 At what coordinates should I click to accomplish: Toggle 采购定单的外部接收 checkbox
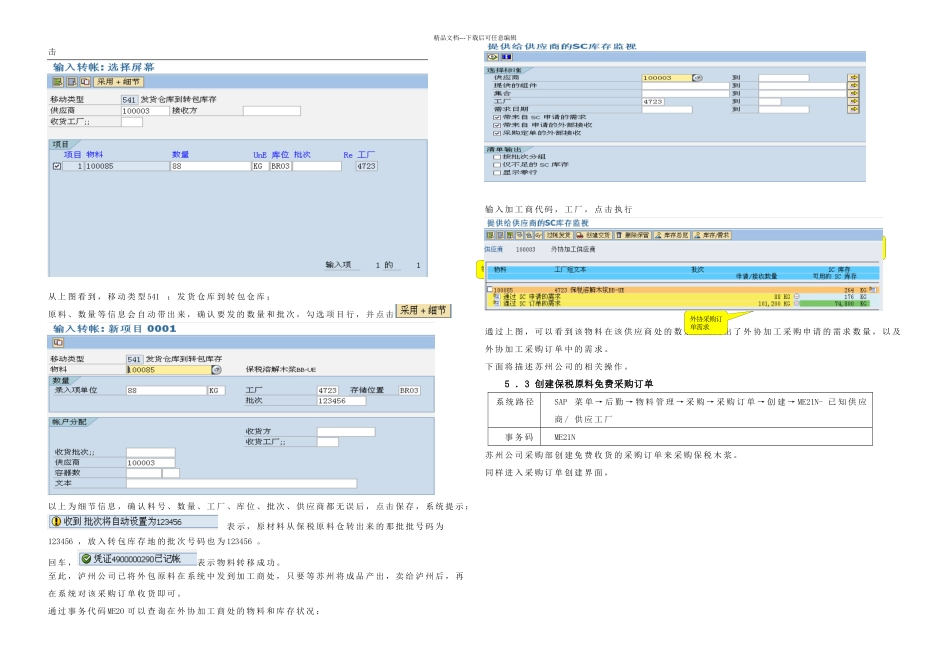(497, 133)
